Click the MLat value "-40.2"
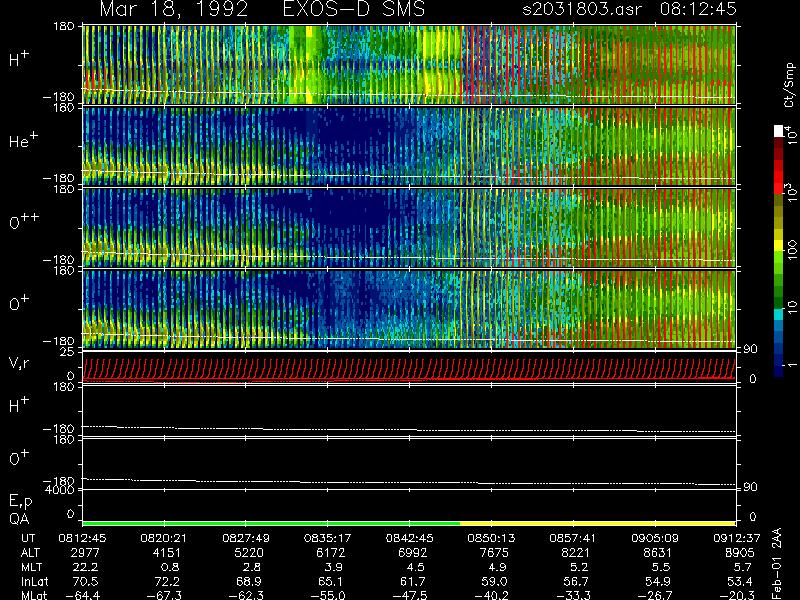The image size is (800, 600). [491, 595]
